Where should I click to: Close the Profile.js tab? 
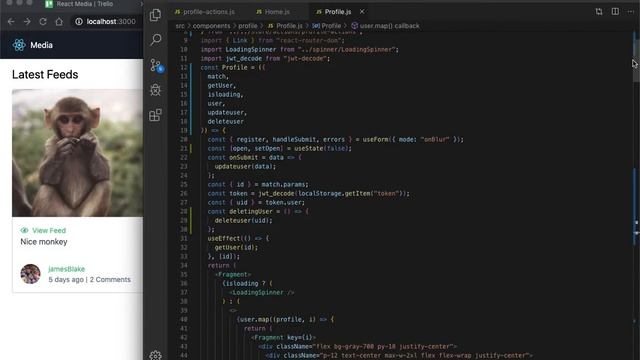[x=362, y=11]
